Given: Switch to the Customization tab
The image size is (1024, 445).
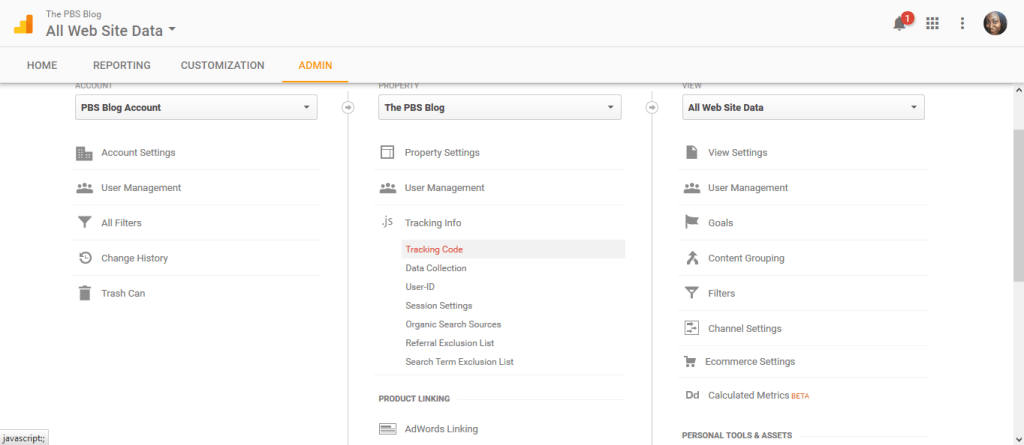Looking at the screenshot, I should 223,65.
